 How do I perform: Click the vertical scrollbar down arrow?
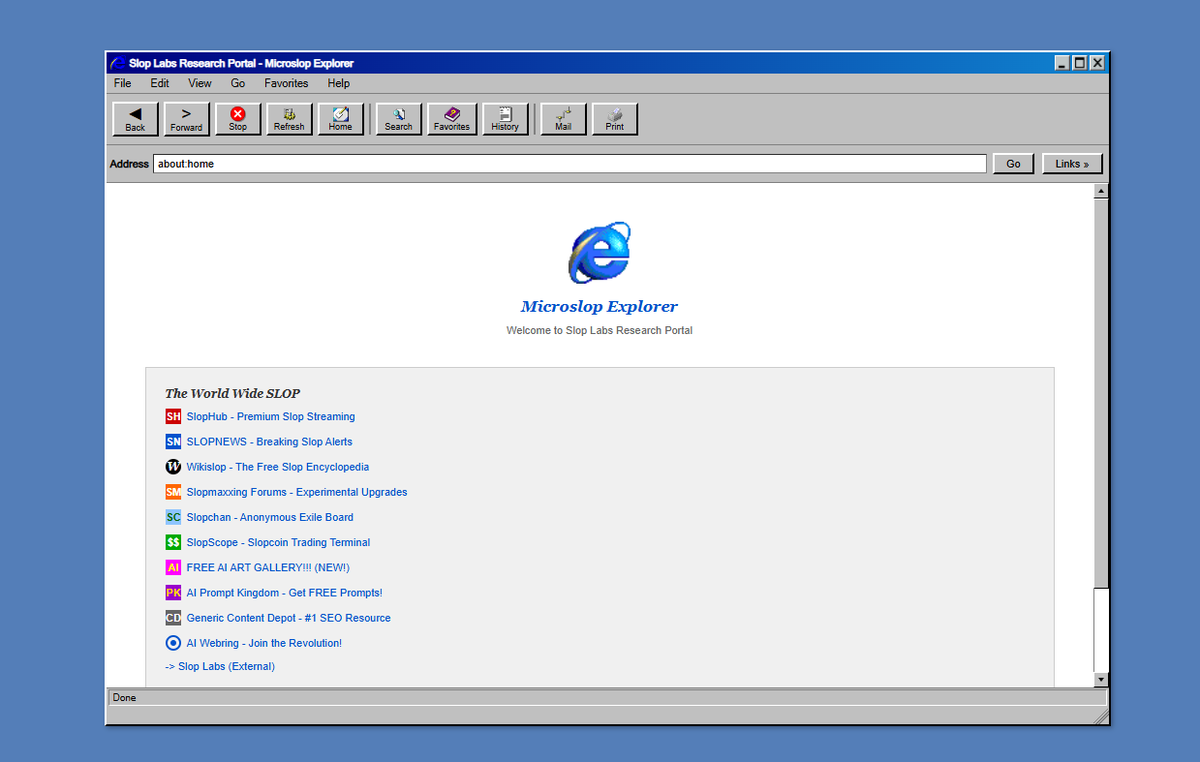tap(1101, 679)
